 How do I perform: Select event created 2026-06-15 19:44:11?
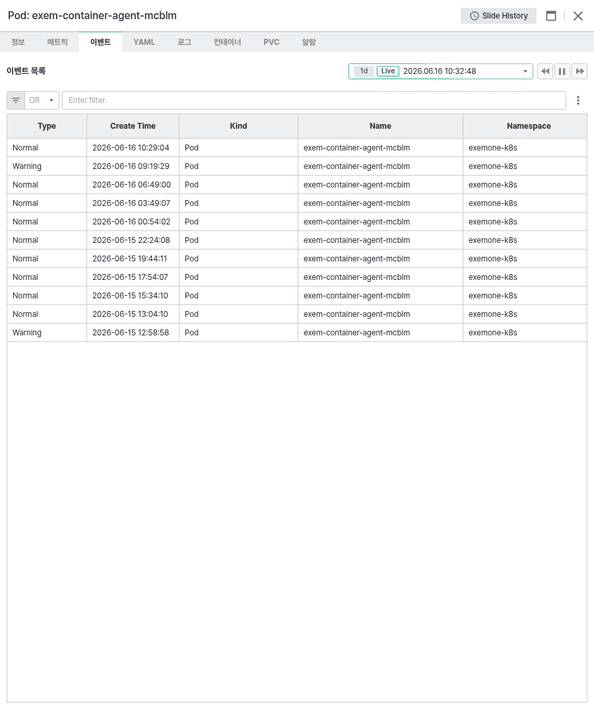[x=297, y=259]
